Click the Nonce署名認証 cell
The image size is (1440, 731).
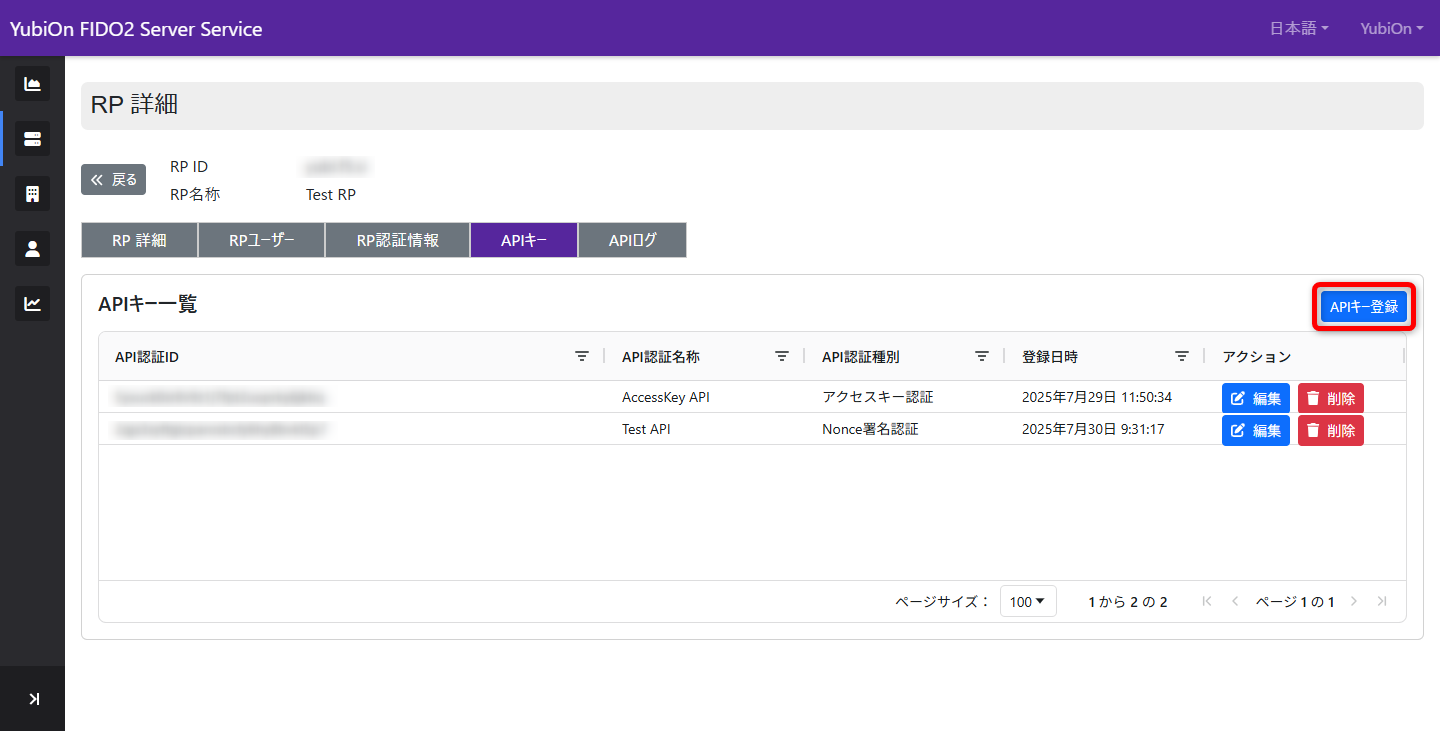(x=870, y=429)
